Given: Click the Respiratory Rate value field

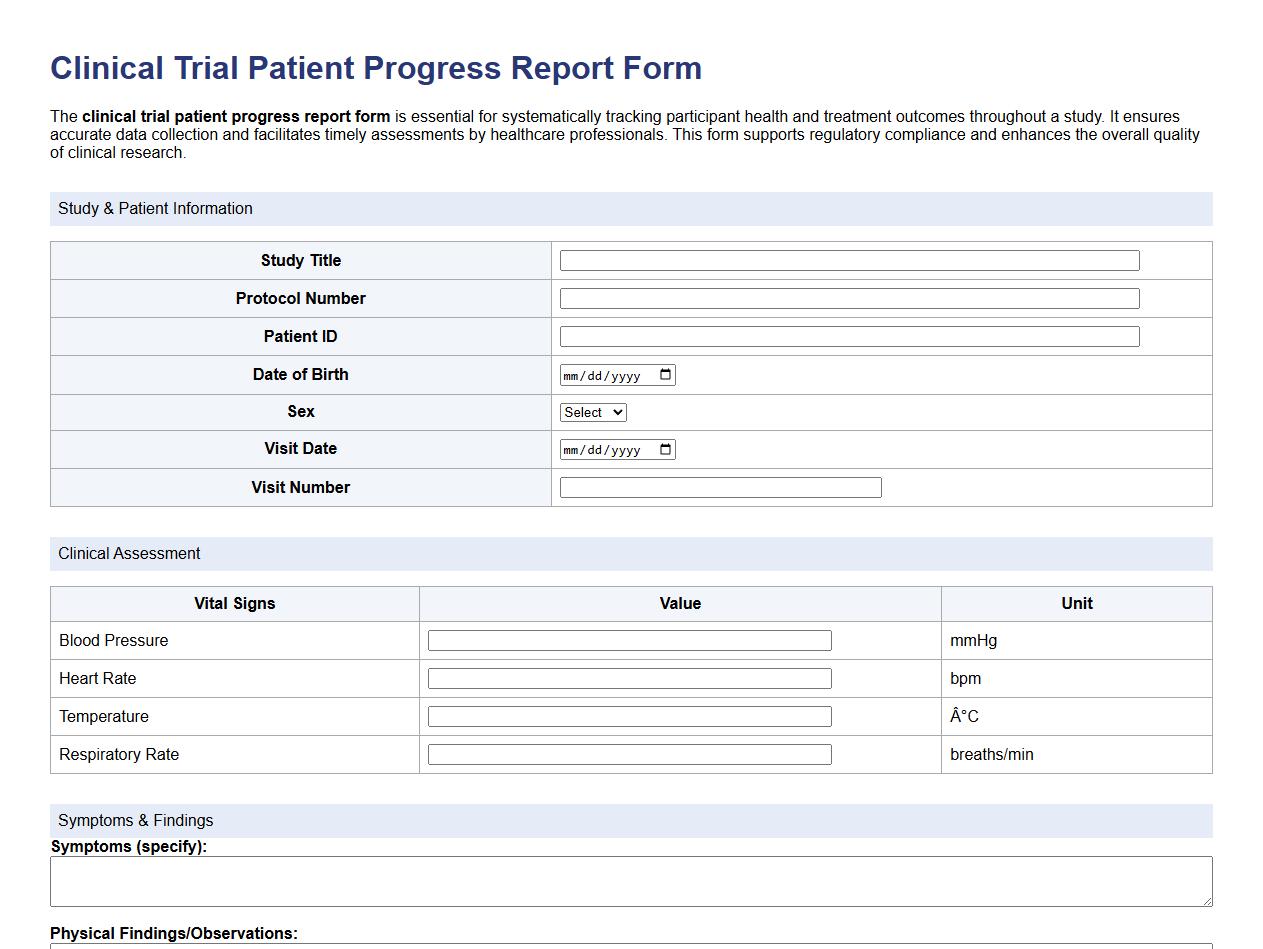Looking at the screenshot, I should coord(628,754).
